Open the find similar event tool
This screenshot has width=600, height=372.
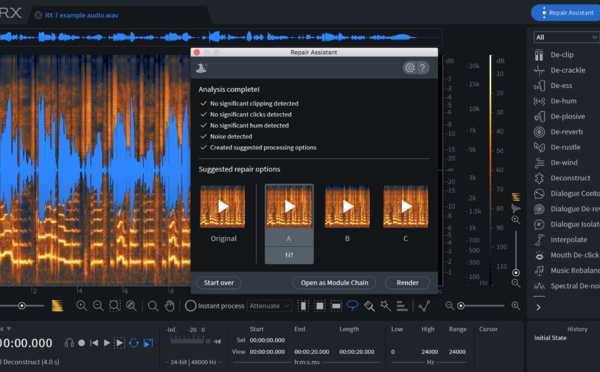[424, 305]
